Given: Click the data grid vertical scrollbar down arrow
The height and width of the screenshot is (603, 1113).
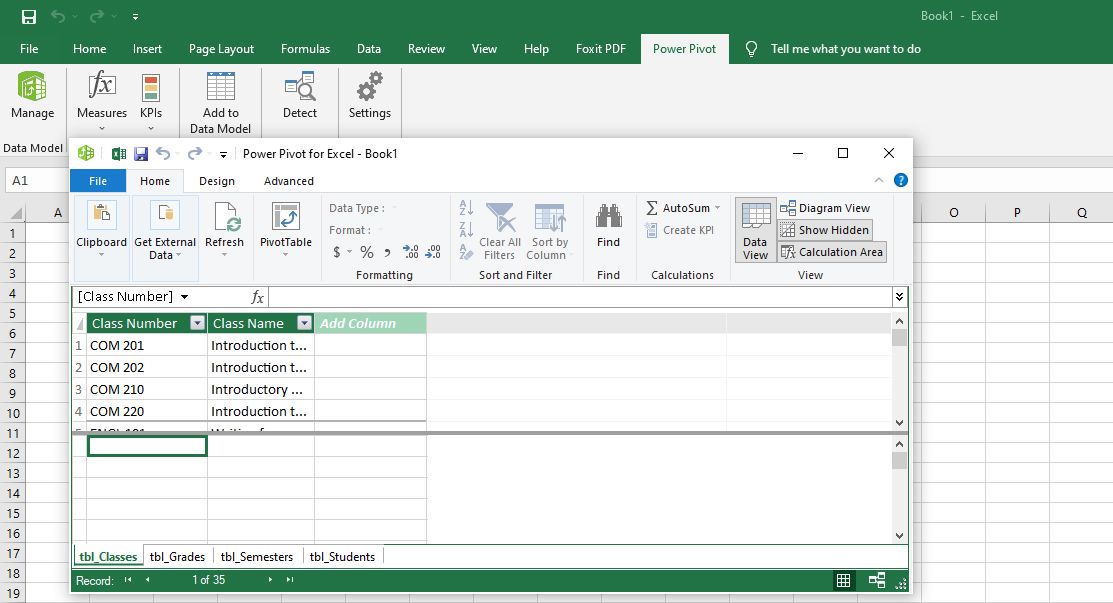Looking at the screenshot, I should [x=899, y=423].
